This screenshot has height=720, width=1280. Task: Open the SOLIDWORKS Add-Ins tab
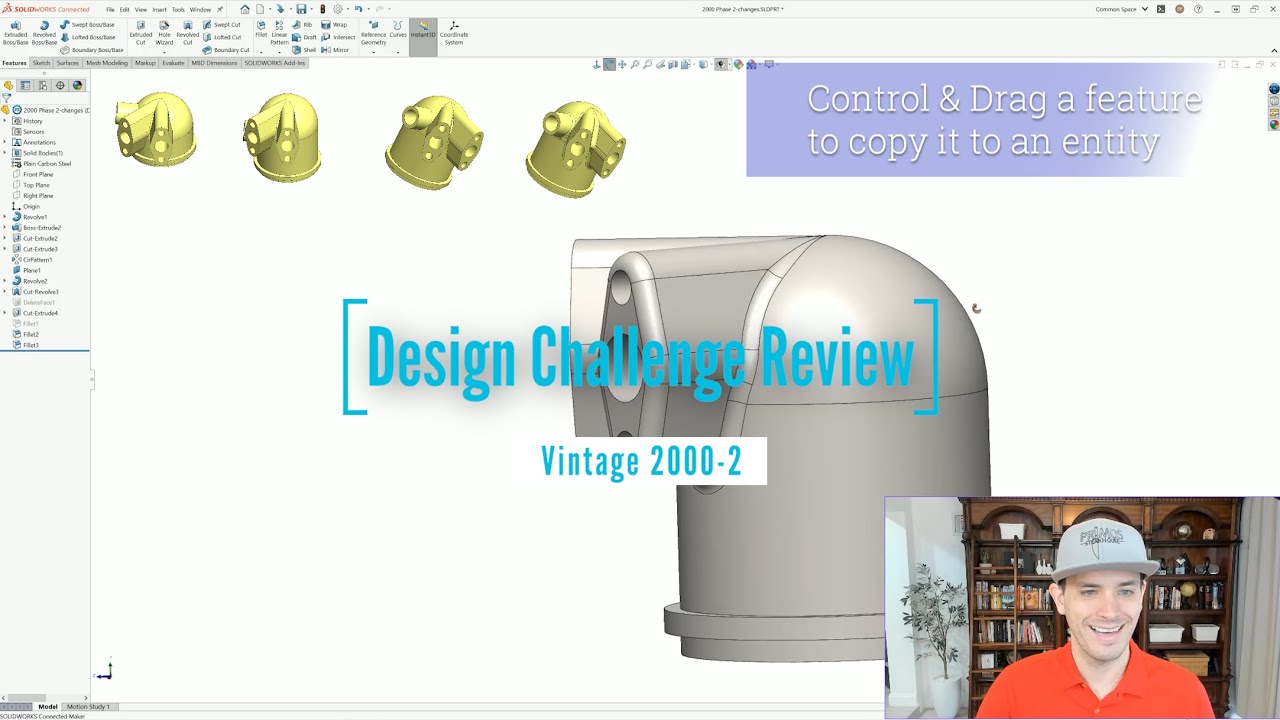pos(275,63)
